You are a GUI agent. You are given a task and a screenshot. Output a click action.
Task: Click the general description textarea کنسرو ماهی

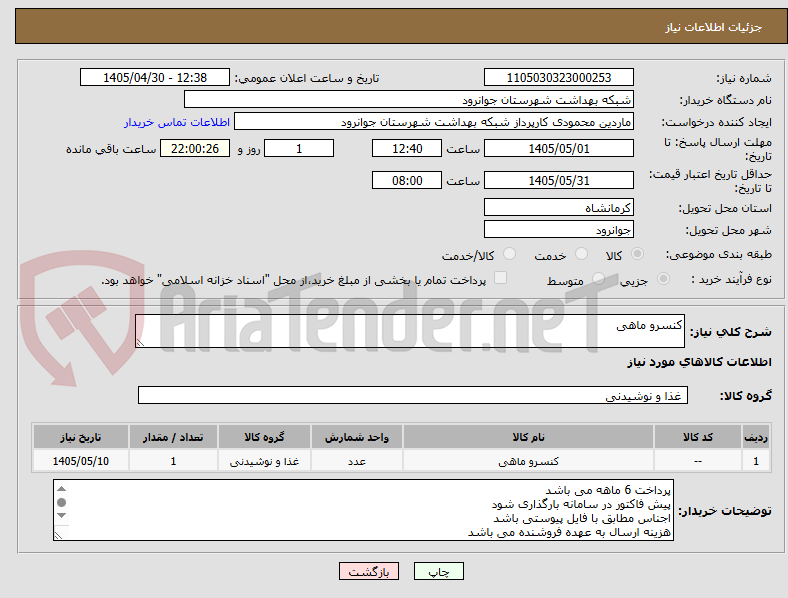point(410,331)
